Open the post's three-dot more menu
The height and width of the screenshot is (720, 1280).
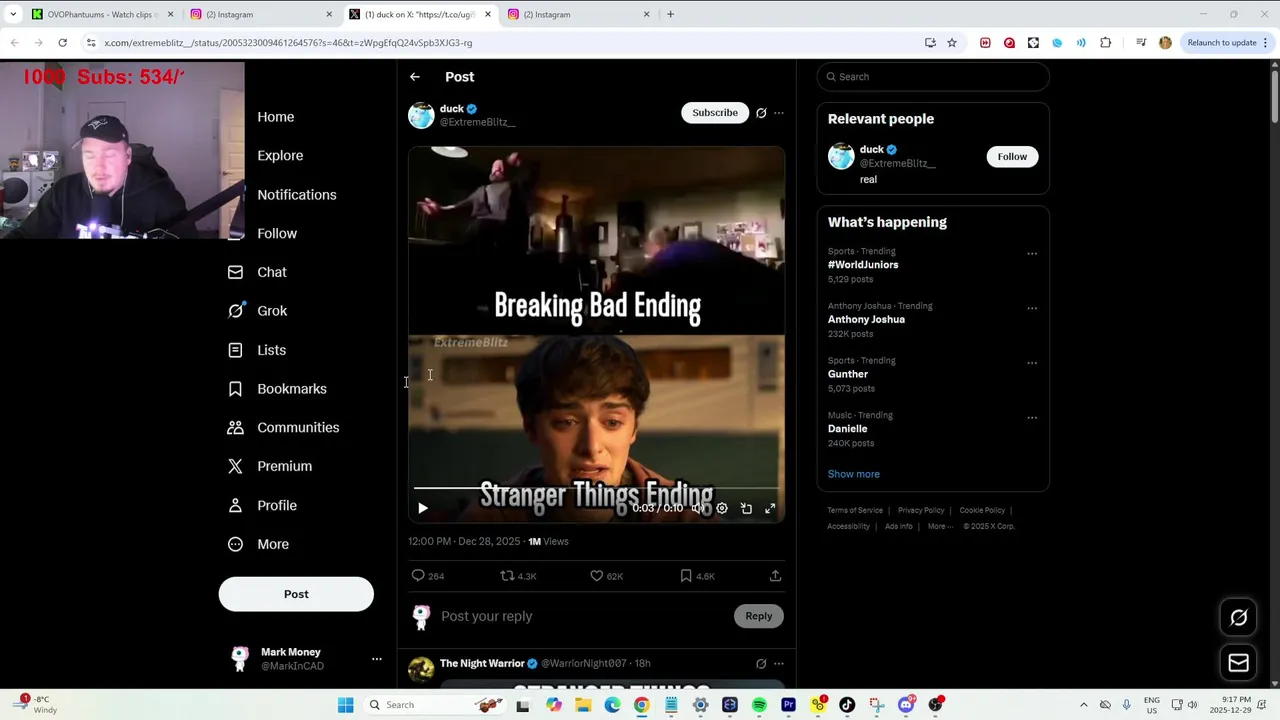point(779,113)
